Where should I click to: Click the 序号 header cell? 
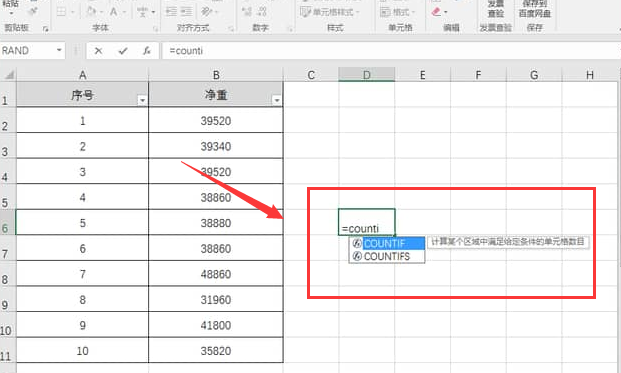[82, 94]
